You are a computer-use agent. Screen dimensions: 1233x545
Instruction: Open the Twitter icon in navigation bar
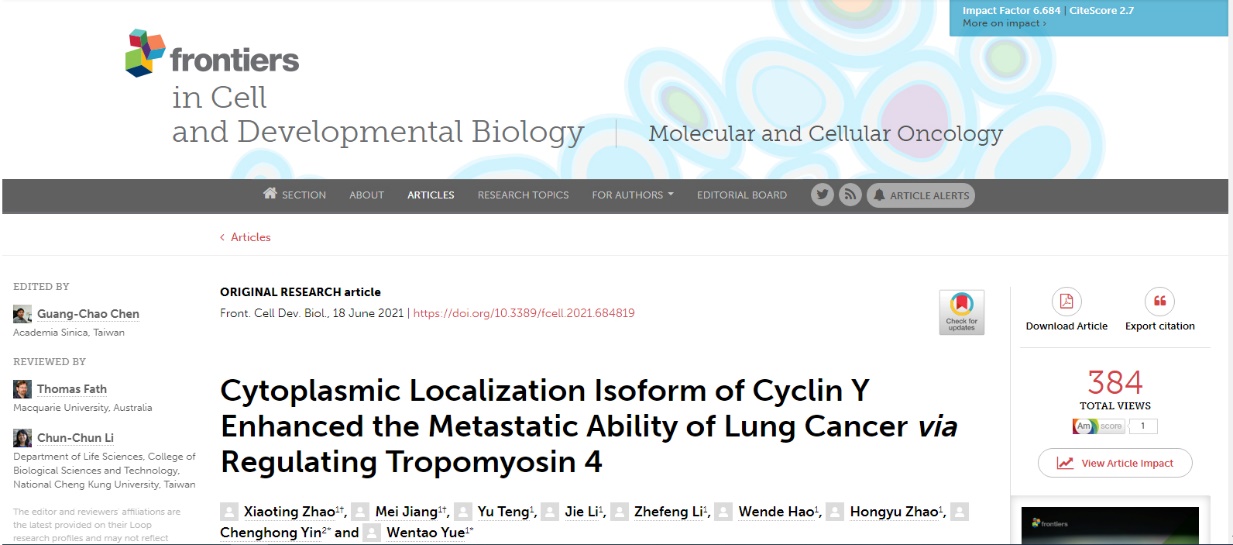[x=823, y=195]
